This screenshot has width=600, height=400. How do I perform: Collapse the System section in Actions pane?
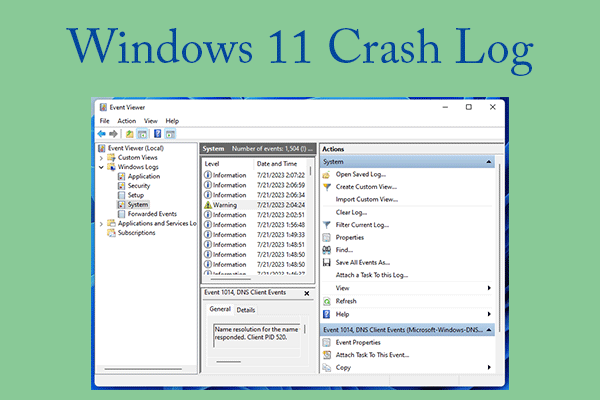[x=488, y=161]
